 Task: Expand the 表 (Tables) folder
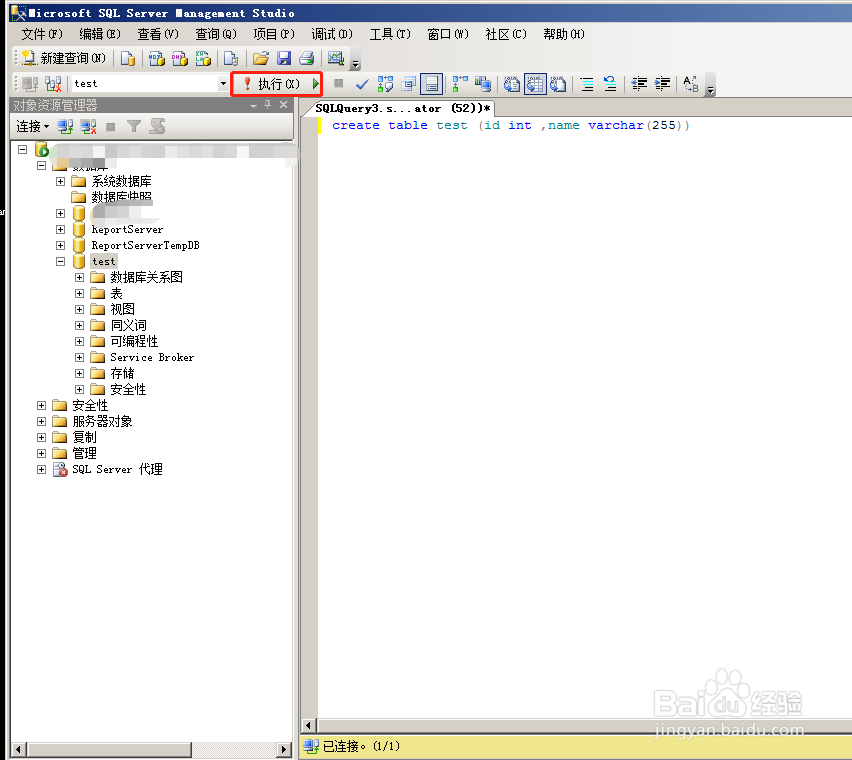pyautogui.click(x=79, y=293)
